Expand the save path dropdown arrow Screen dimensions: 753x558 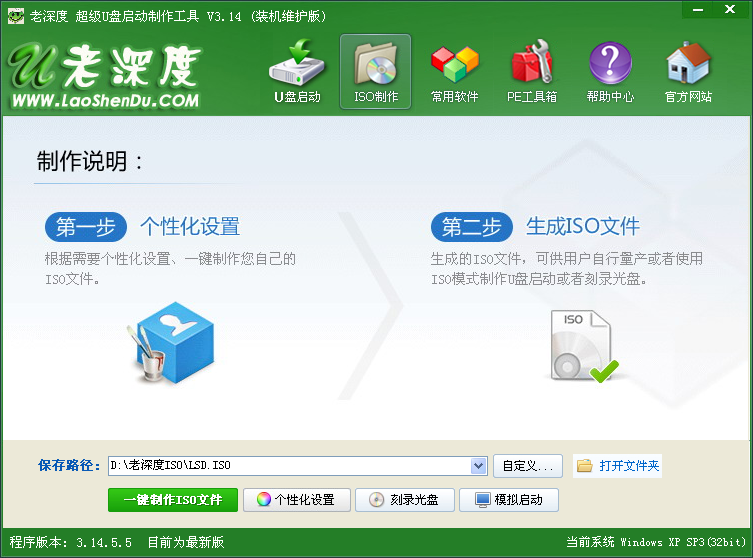478,465
